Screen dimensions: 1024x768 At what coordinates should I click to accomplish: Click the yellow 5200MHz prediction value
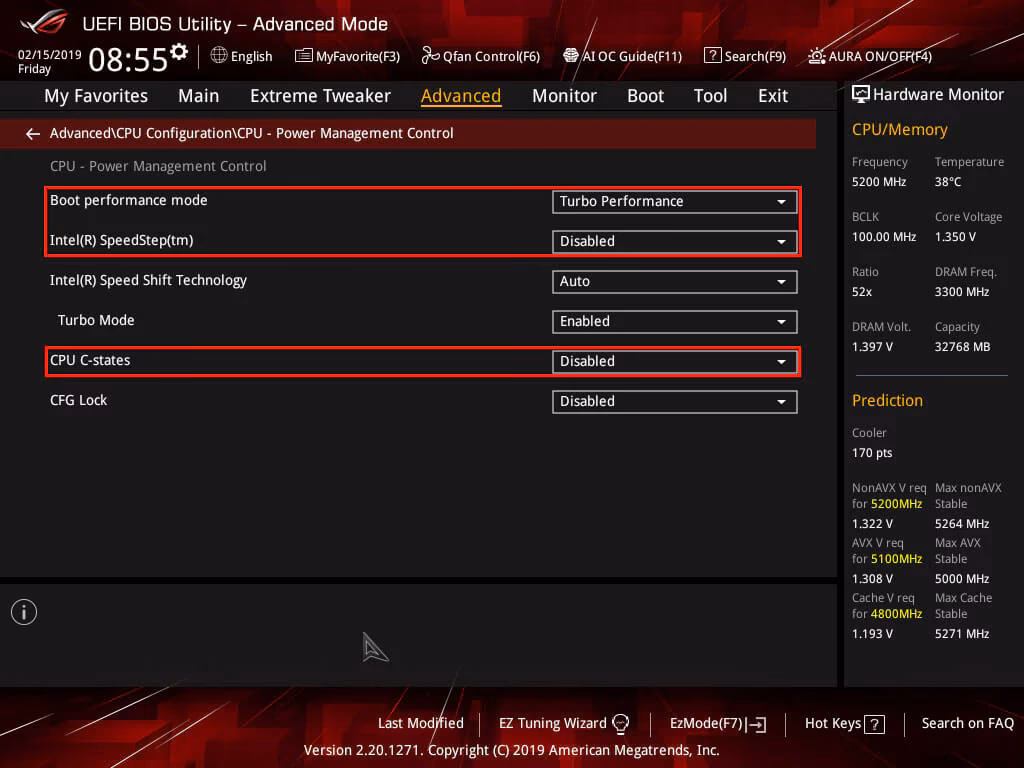pos(896,504)
